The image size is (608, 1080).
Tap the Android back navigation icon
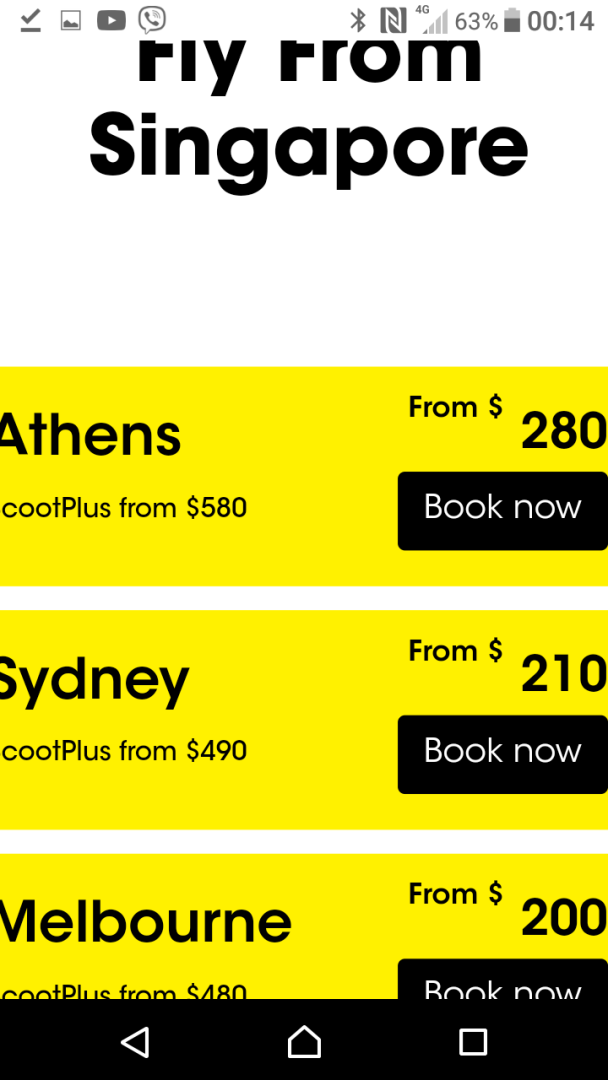tap(136, 1041)
